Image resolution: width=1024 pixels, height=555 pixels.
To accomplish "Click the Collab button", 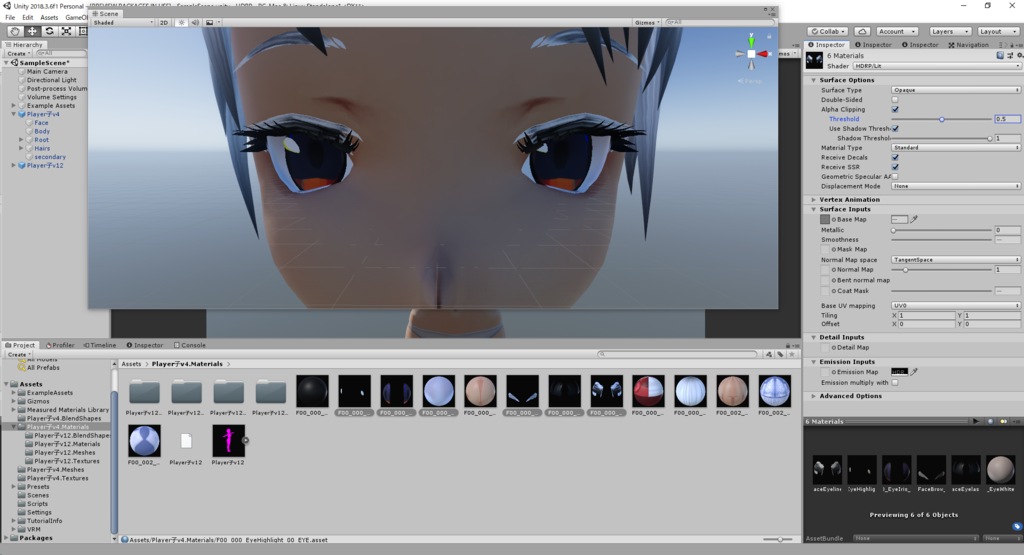I will pos(828,31).
